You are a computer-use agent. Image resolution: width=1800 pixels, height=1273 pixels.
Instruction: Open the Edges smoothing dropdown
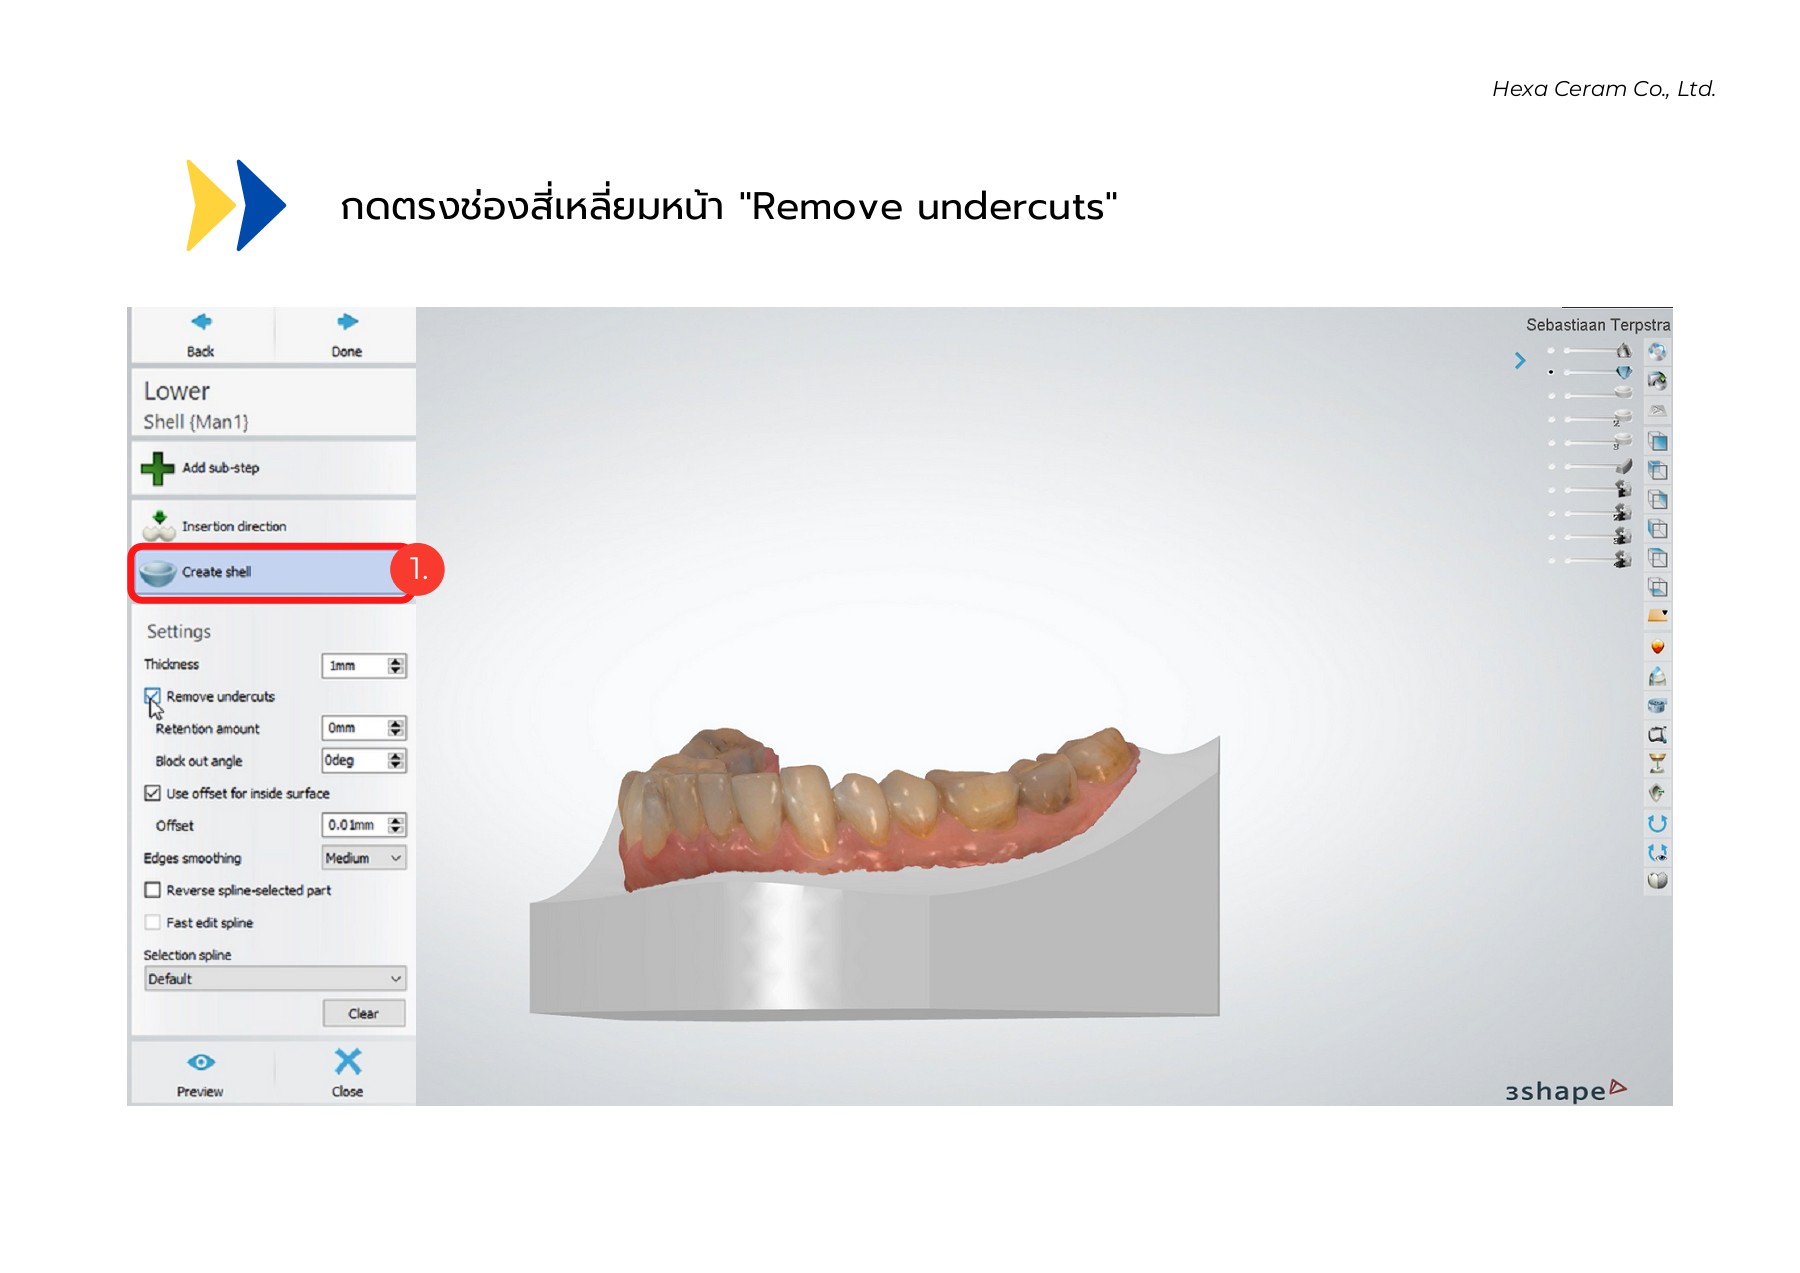tap(362, 858)
